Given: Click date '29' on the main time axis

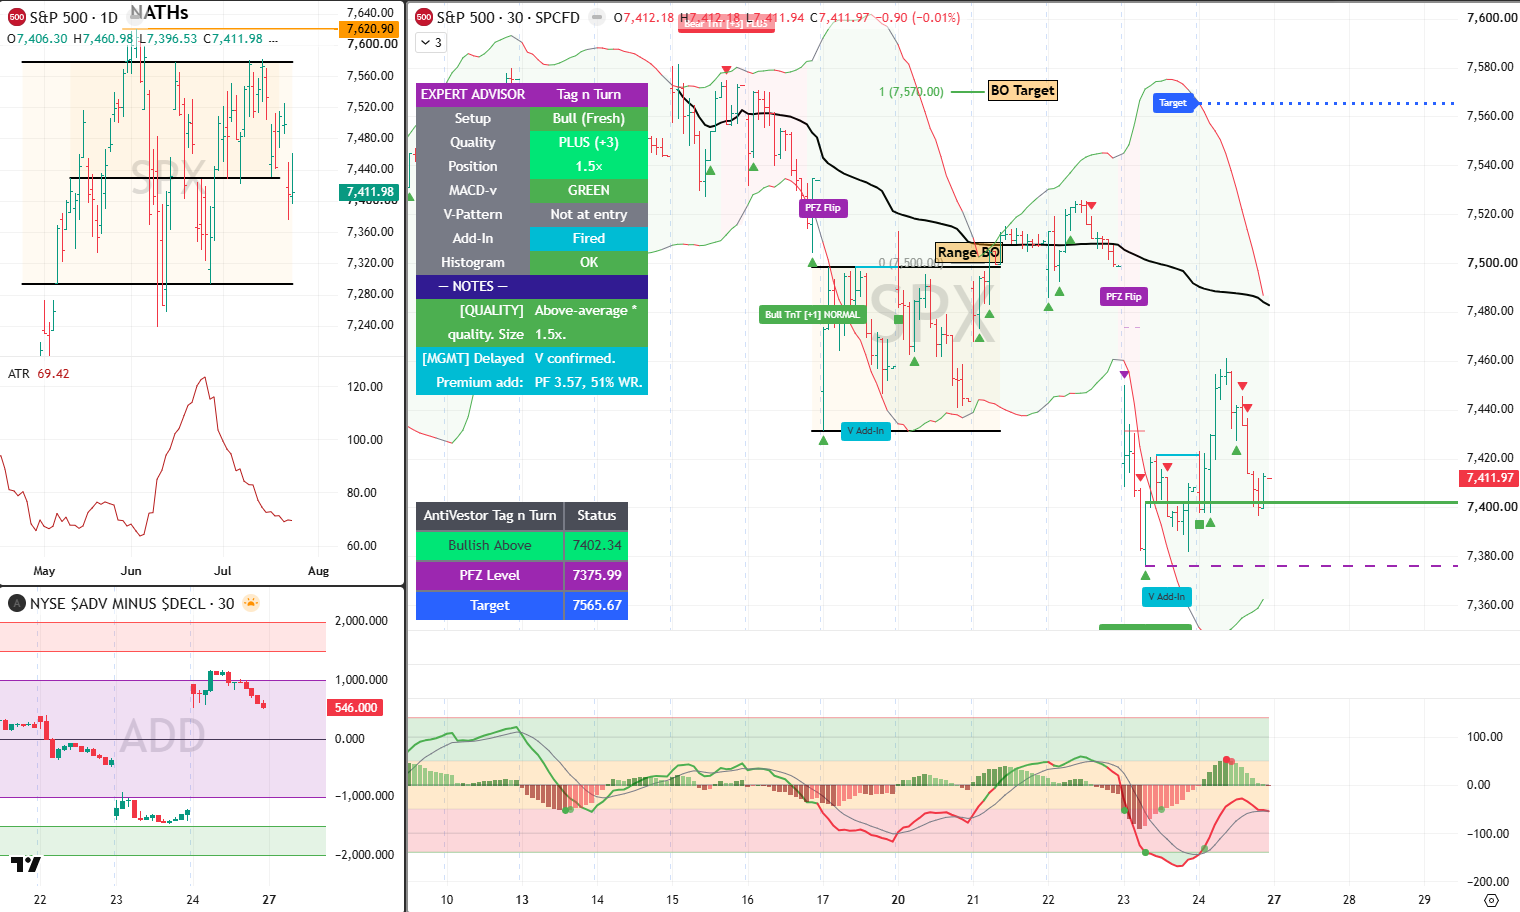Looking at the screenshot, I should (1424, 899).
